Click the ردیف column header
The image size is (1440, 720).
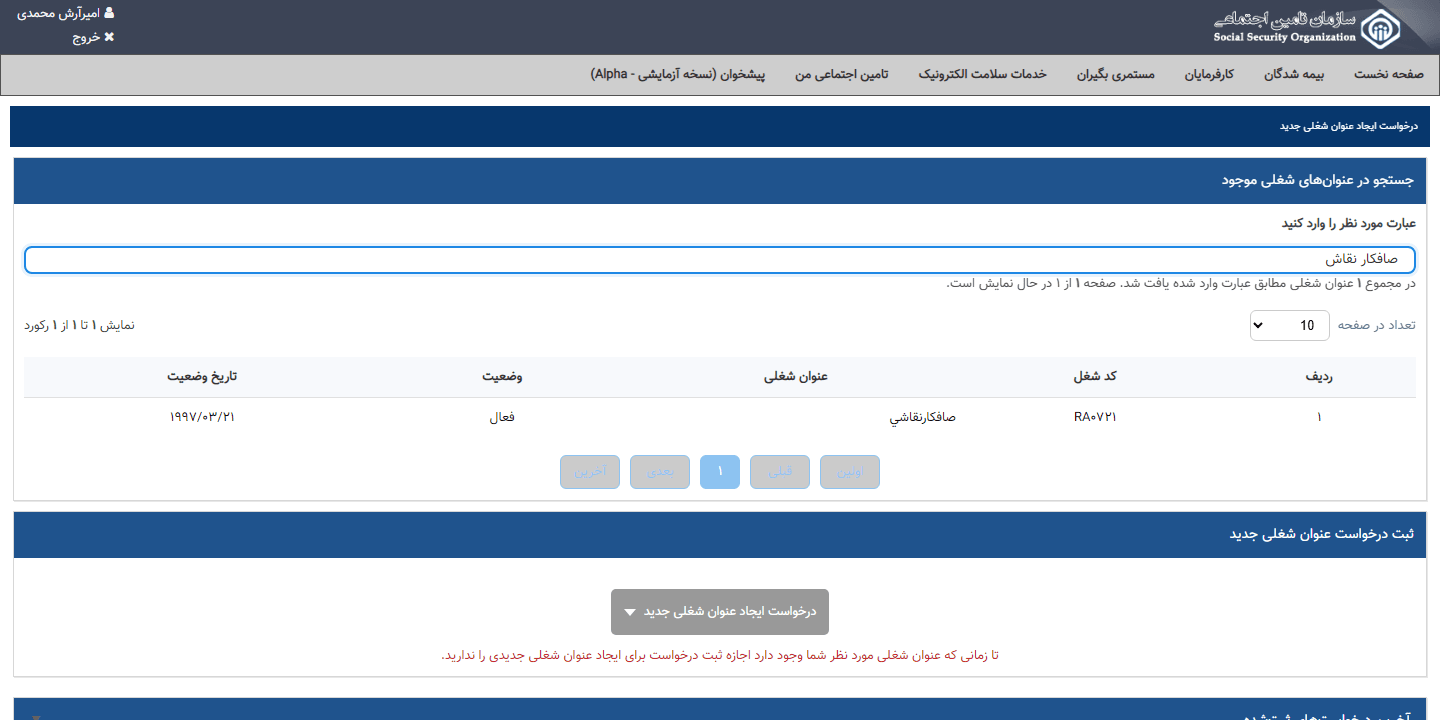point(1319,377)
